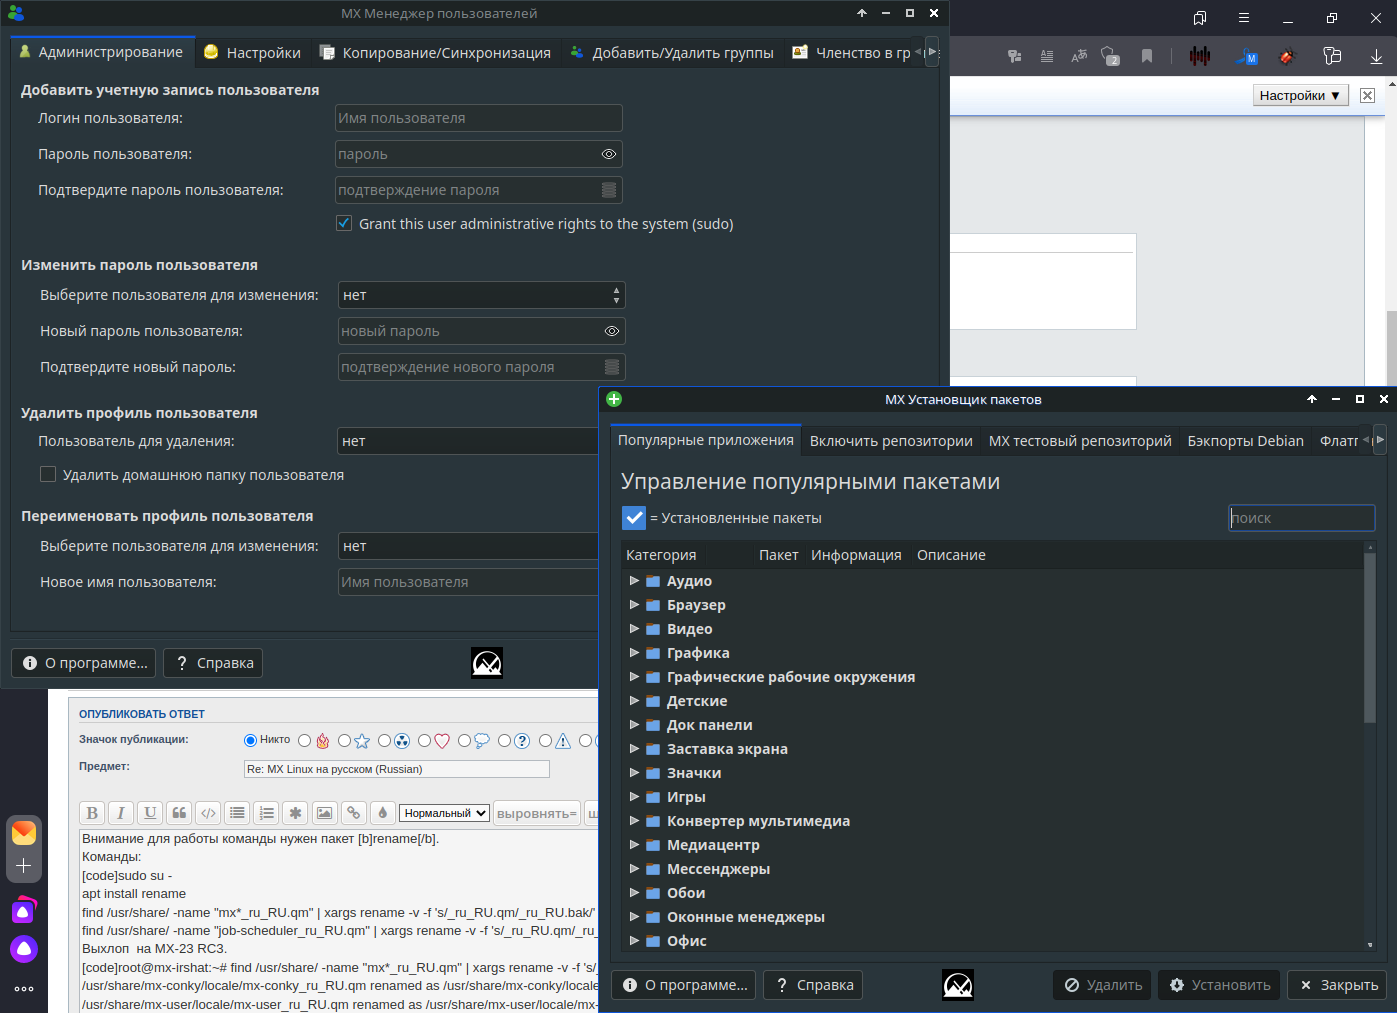1397x1013 pixels.
Task: Open 'MX тестовый репозиторий' tab
Action: [x=1080, y=441]
